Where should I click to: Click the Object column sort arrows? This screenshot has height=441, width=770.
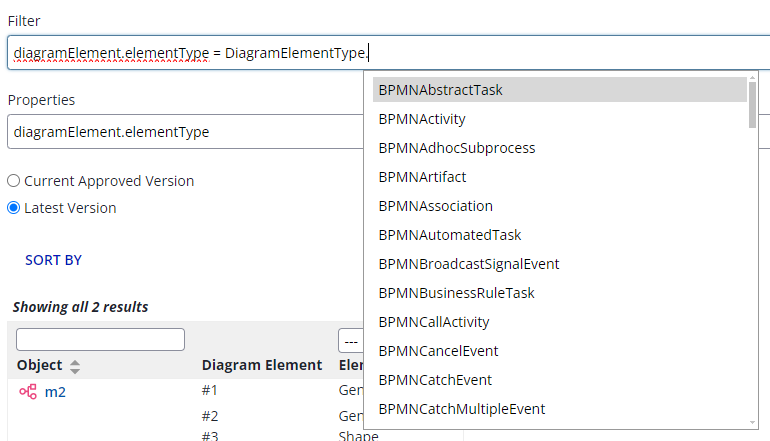coord(75,366)
